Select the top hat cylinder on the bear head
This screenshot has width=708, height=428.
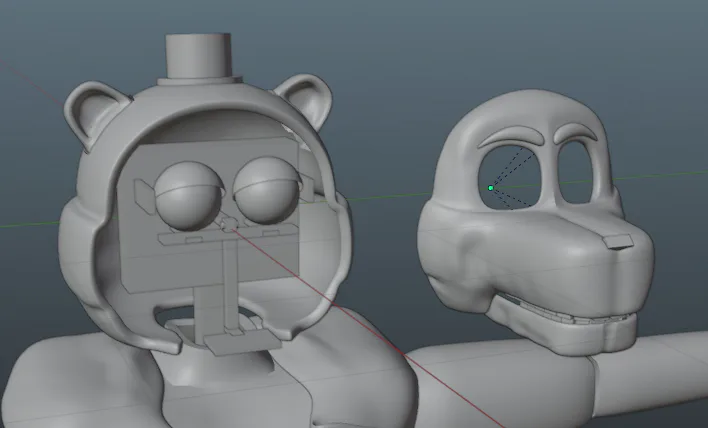pyautogui.click(x=199, y=59)
